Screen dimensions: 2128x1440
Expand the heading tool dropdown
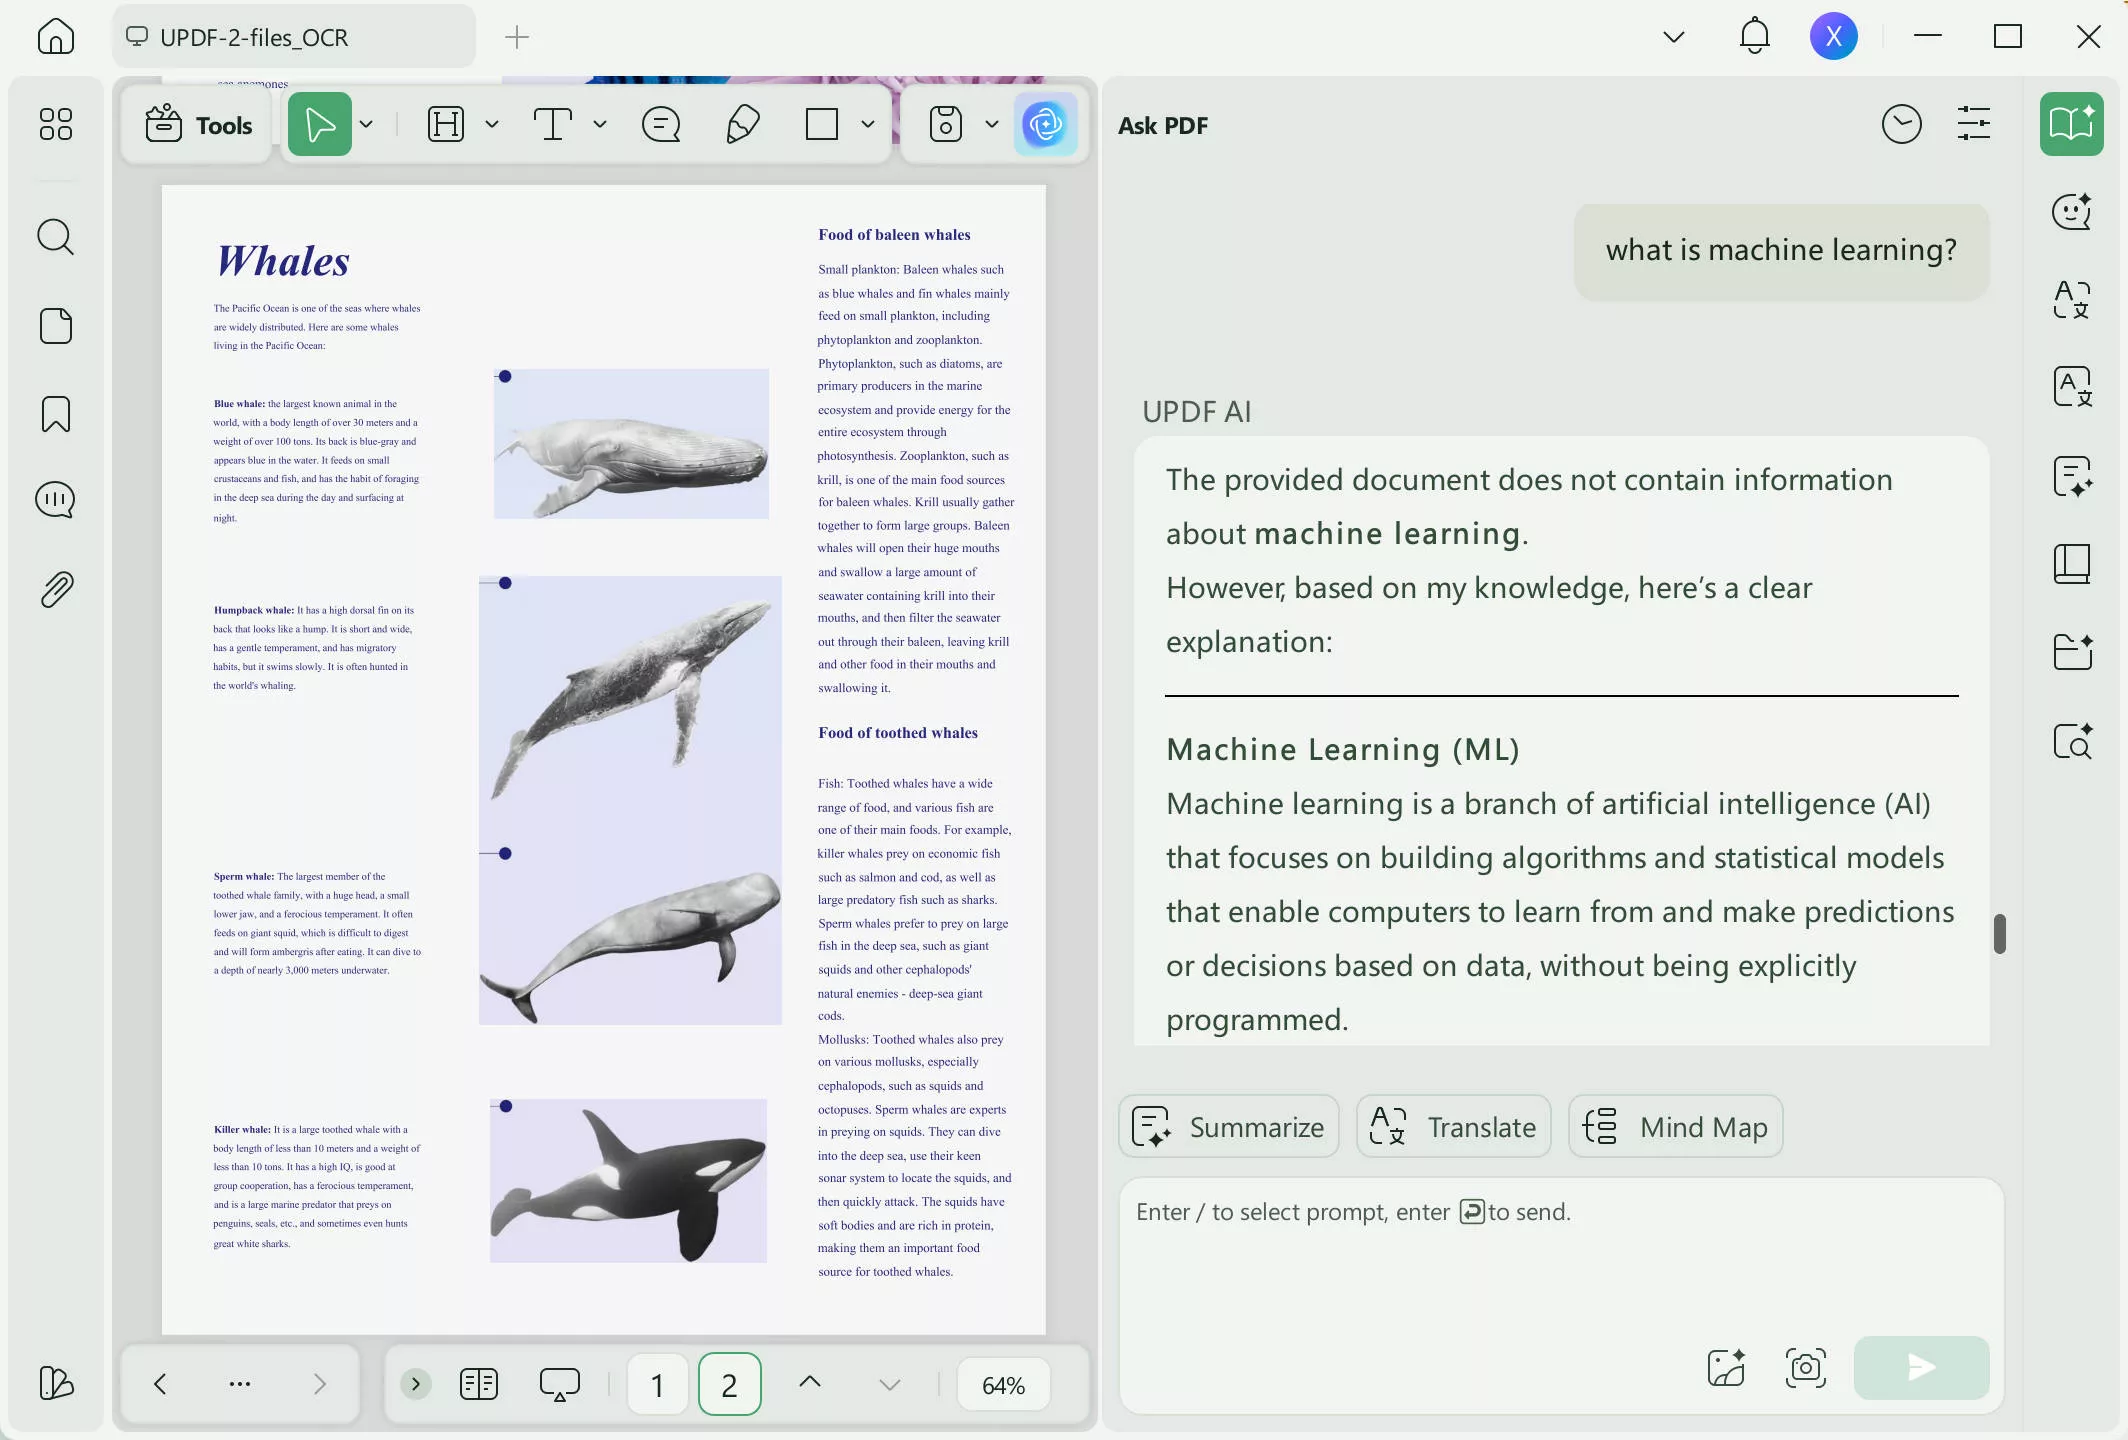pyautogui.click(x=491, y=124)
